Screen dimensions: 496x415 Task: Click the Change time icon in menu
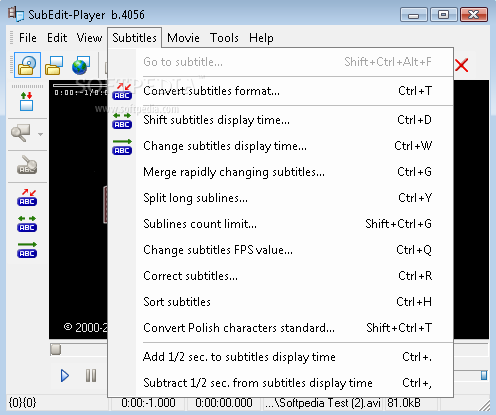(122, 146)
